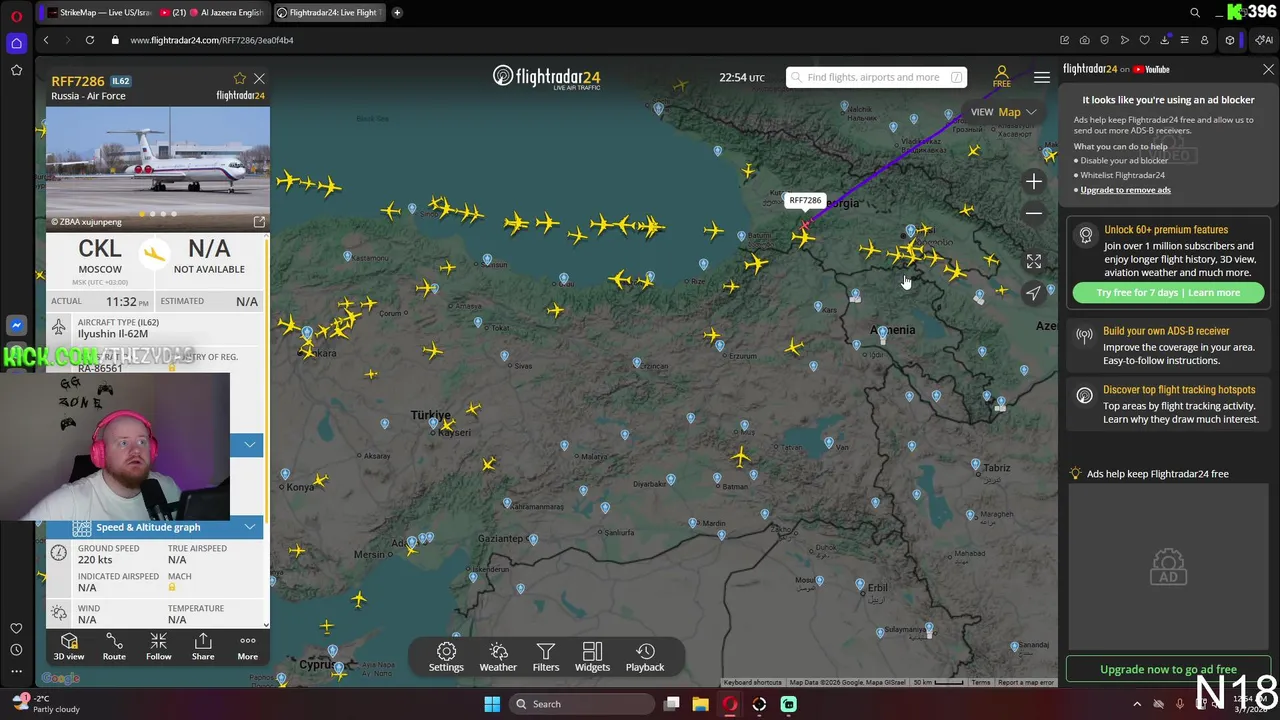Open the weather widget on taskbar

click(x=46, y=704)
